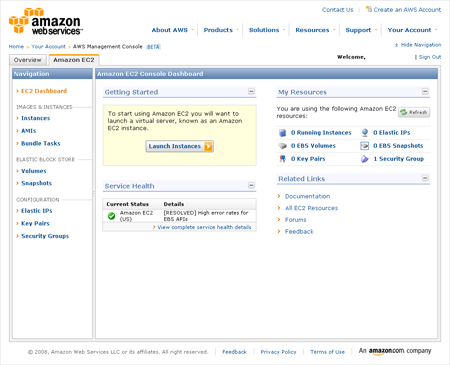Open the 0 EBS Volumes link

pos(313,146)
